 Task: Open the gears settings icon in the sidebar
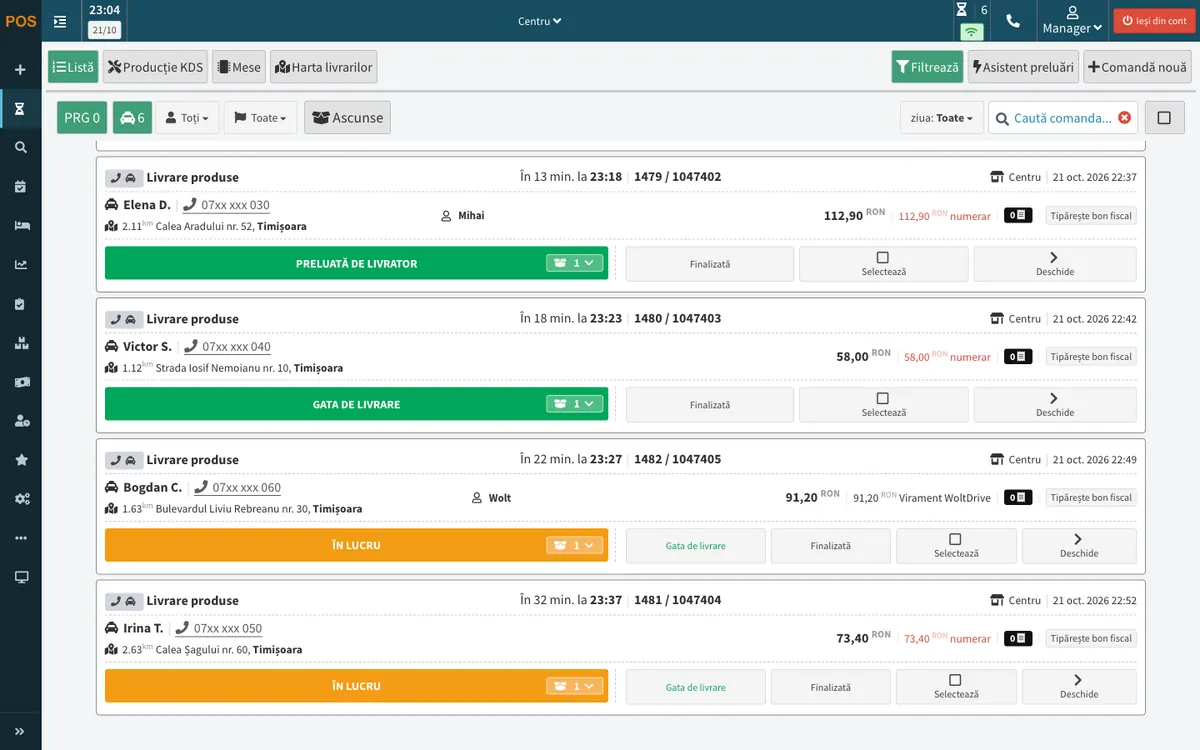(x=20, y=499)
